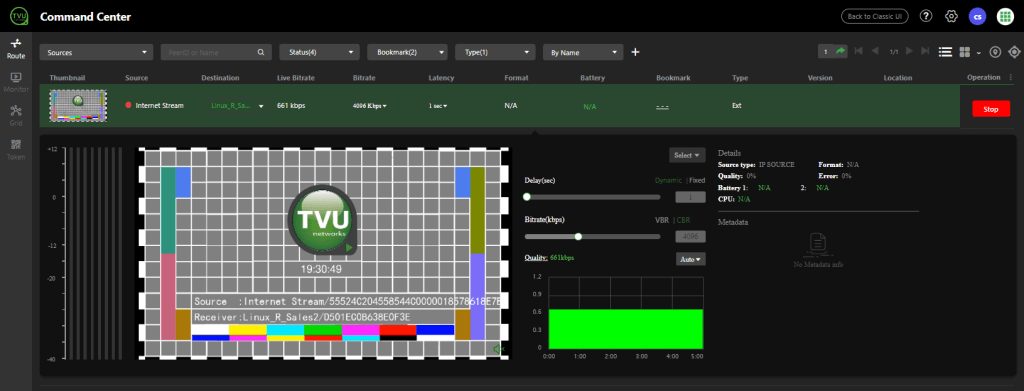This screenshot has height=391, width=1024.
Task: Click the bookmark dashes in stream row
Action: [662, 106]
